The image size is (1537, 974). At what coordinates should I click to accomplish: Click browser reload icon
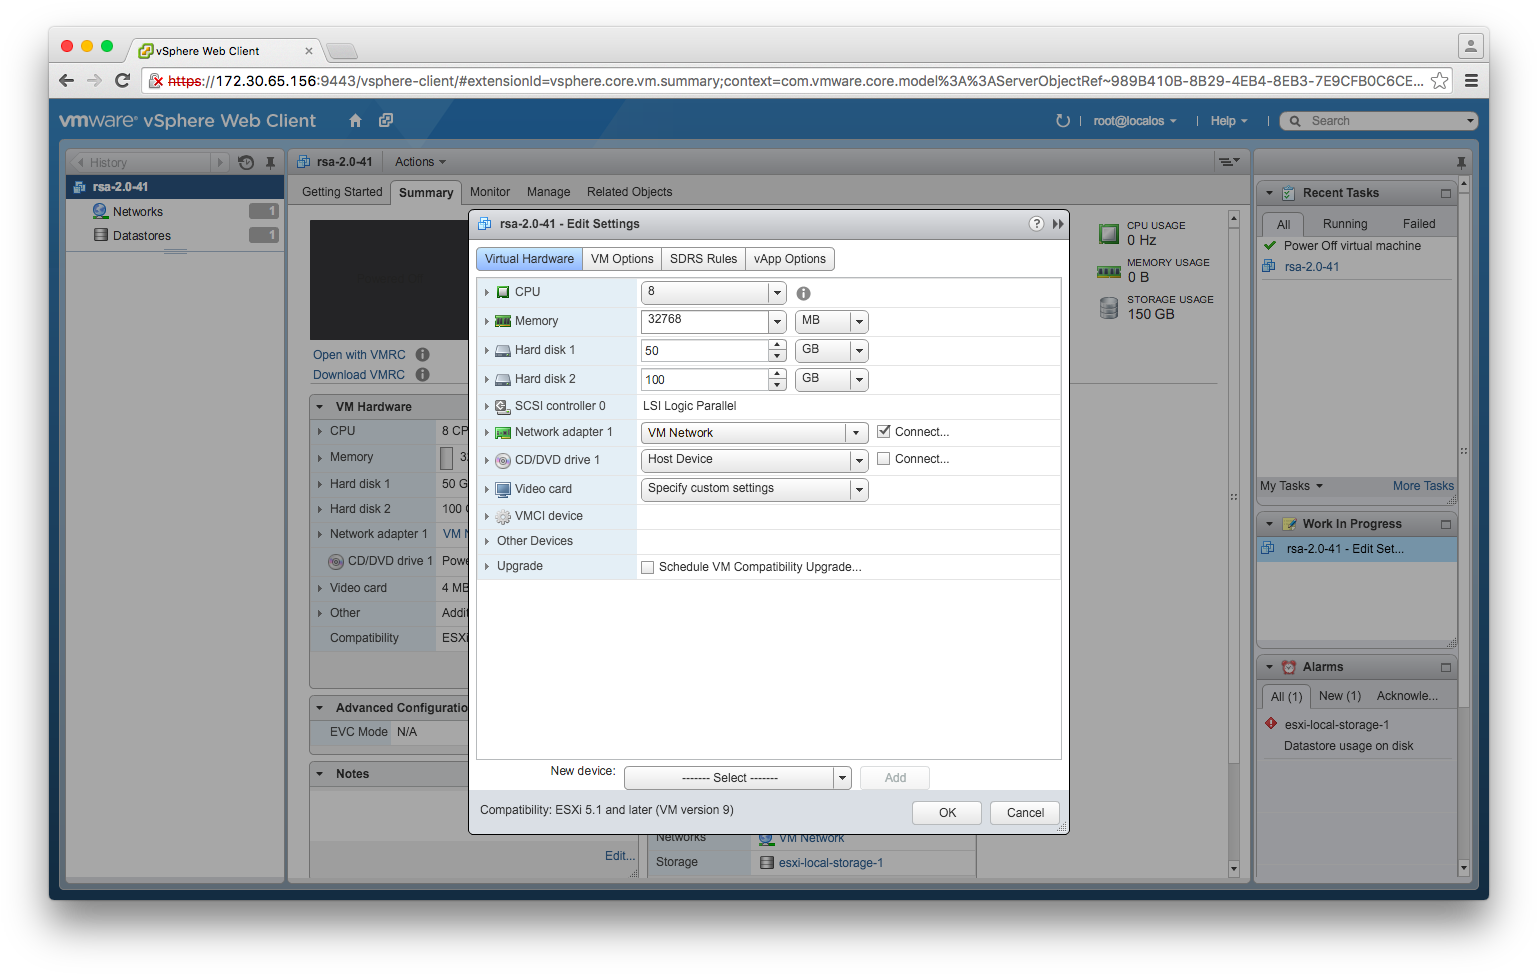click(x=123, y=81)
